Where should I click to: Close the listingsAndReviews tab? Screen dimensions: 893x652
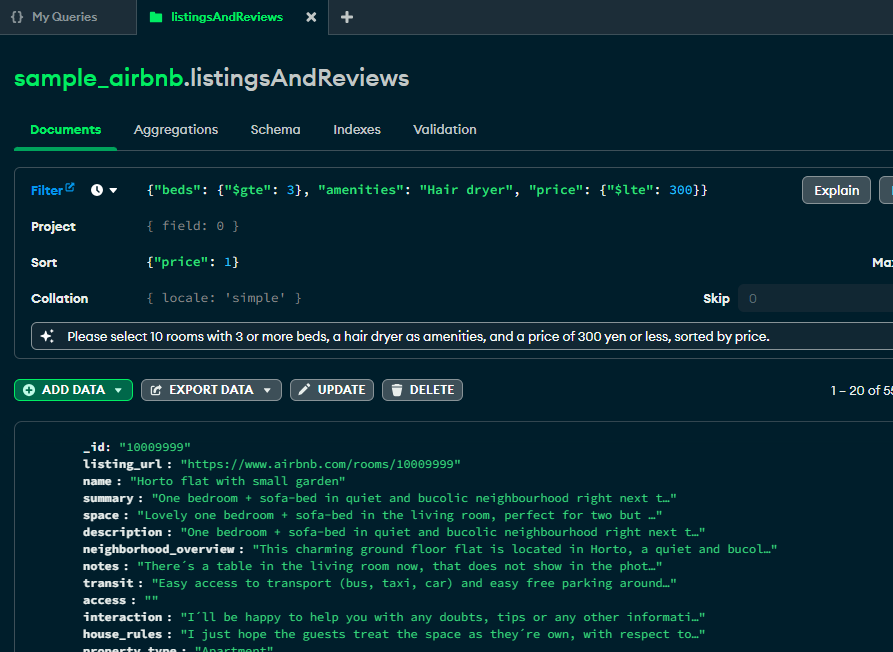click(311, 17)
